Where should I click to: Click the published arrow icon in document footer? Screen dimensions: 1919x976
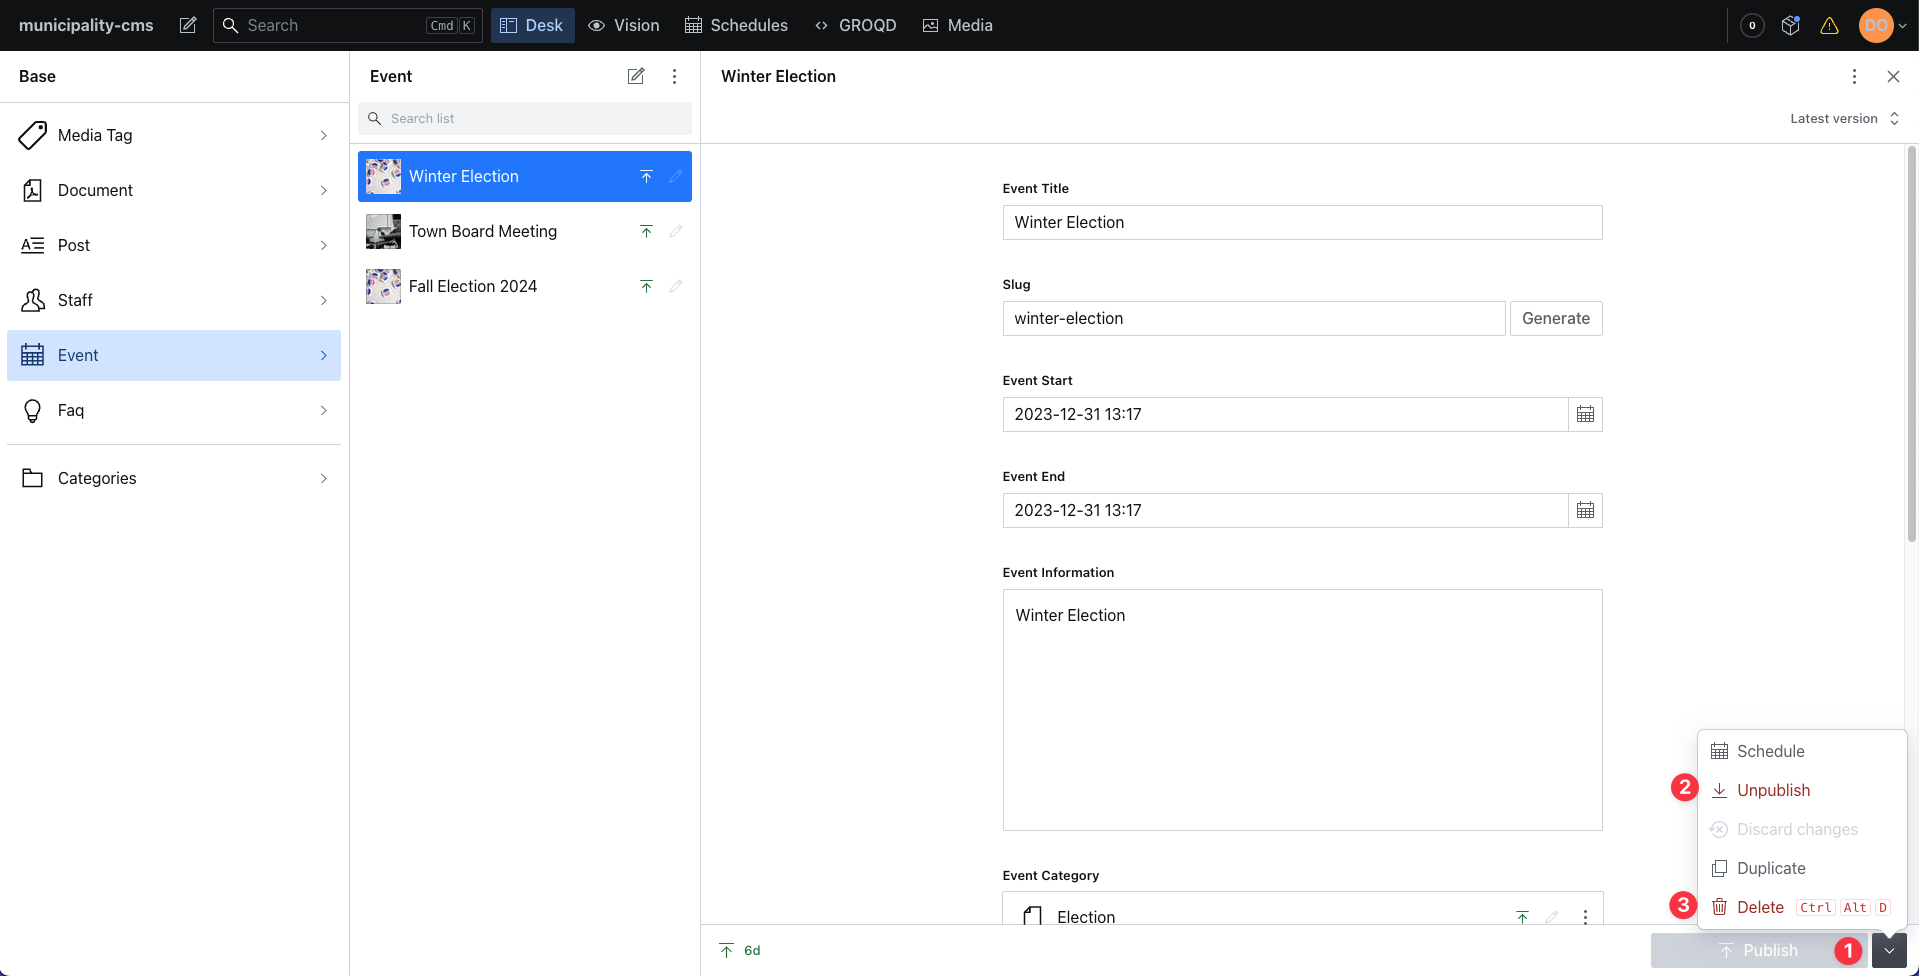(x=725, y=950)
